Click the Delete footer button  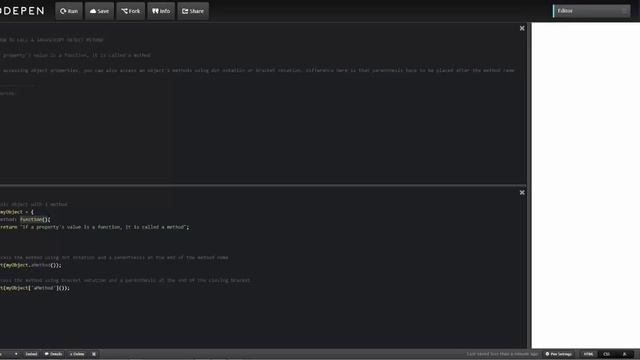point(77,354)
